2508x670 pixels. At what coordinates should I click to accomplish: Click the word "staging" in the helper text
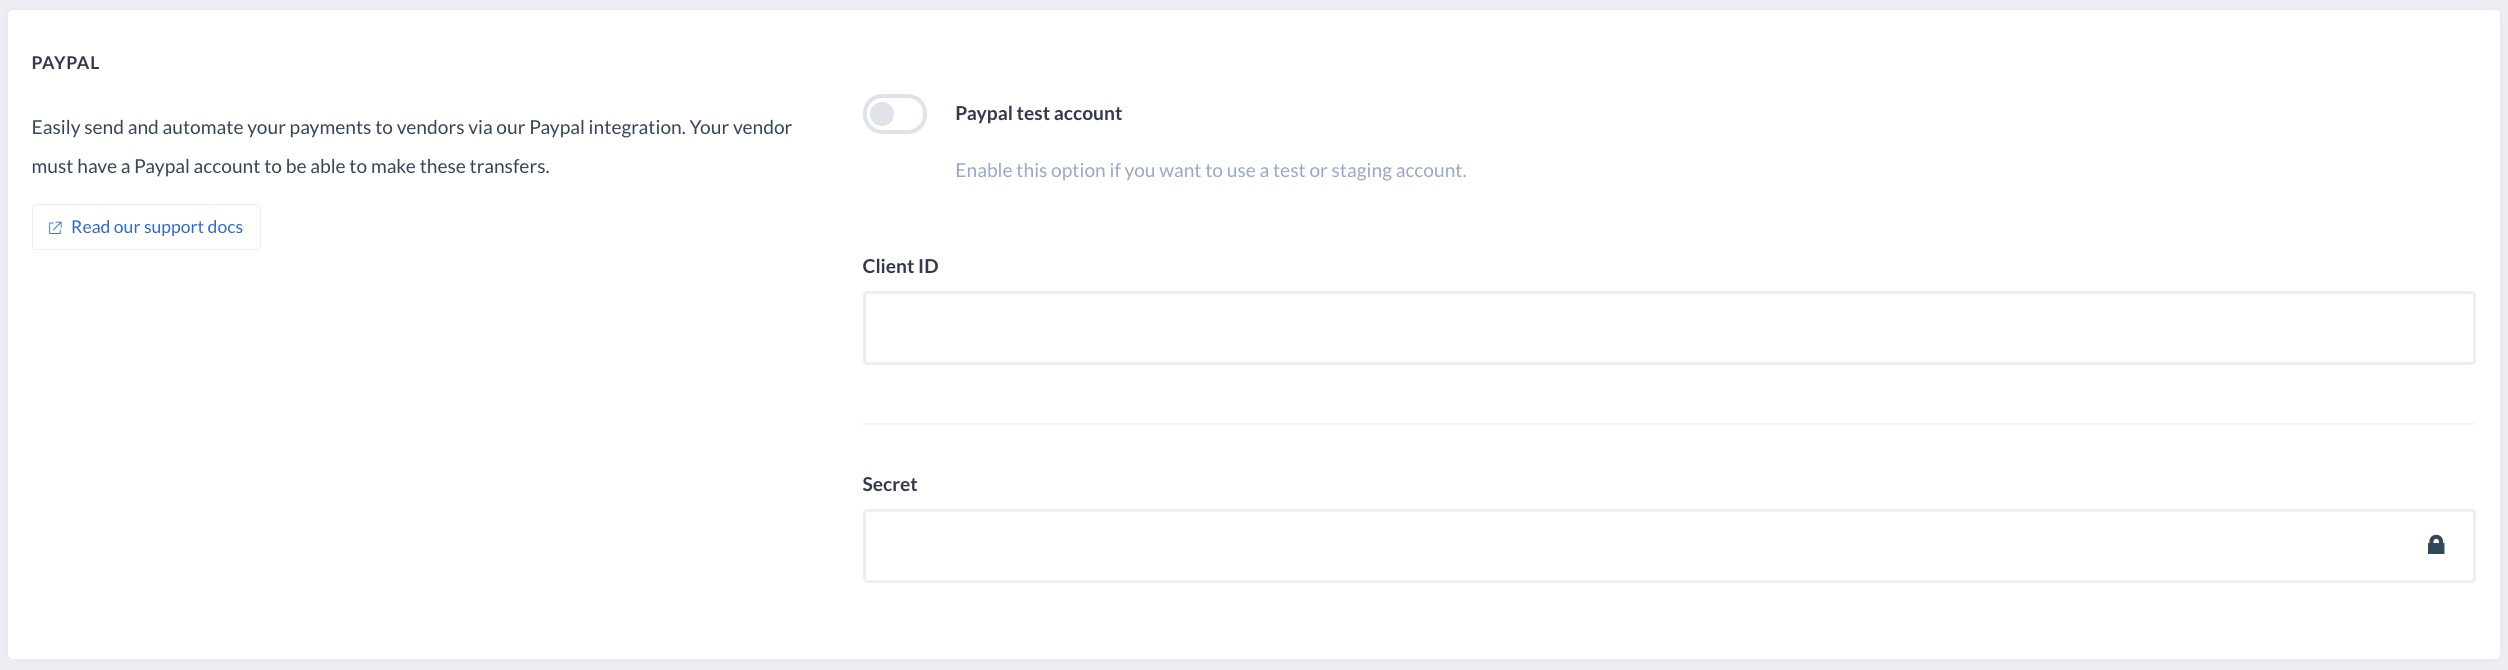click(1361, 170)
